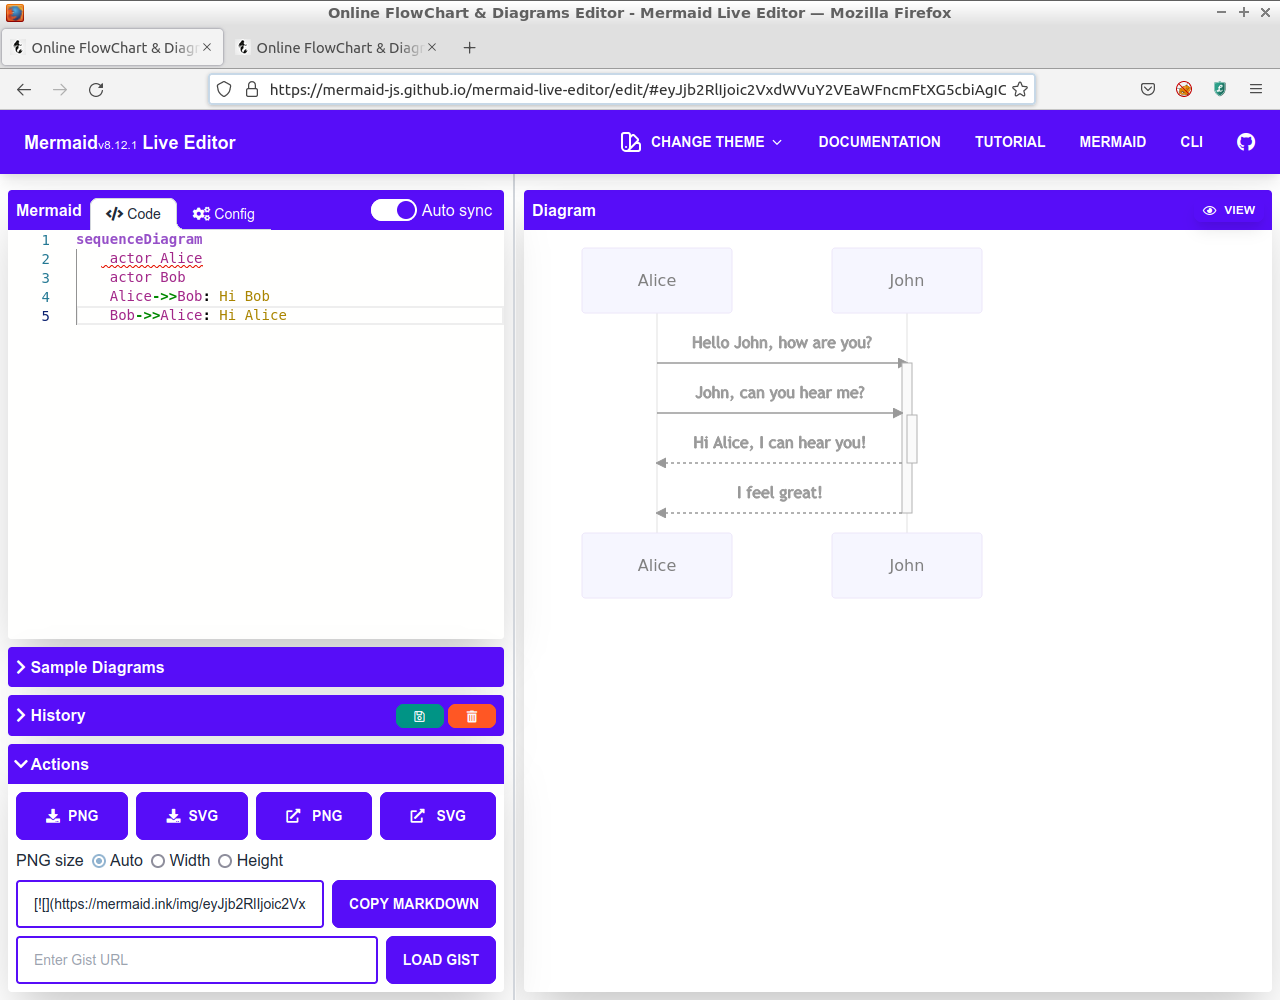1280x1000 pixels.
Task: Save current state to History
Action: [420, 716]
